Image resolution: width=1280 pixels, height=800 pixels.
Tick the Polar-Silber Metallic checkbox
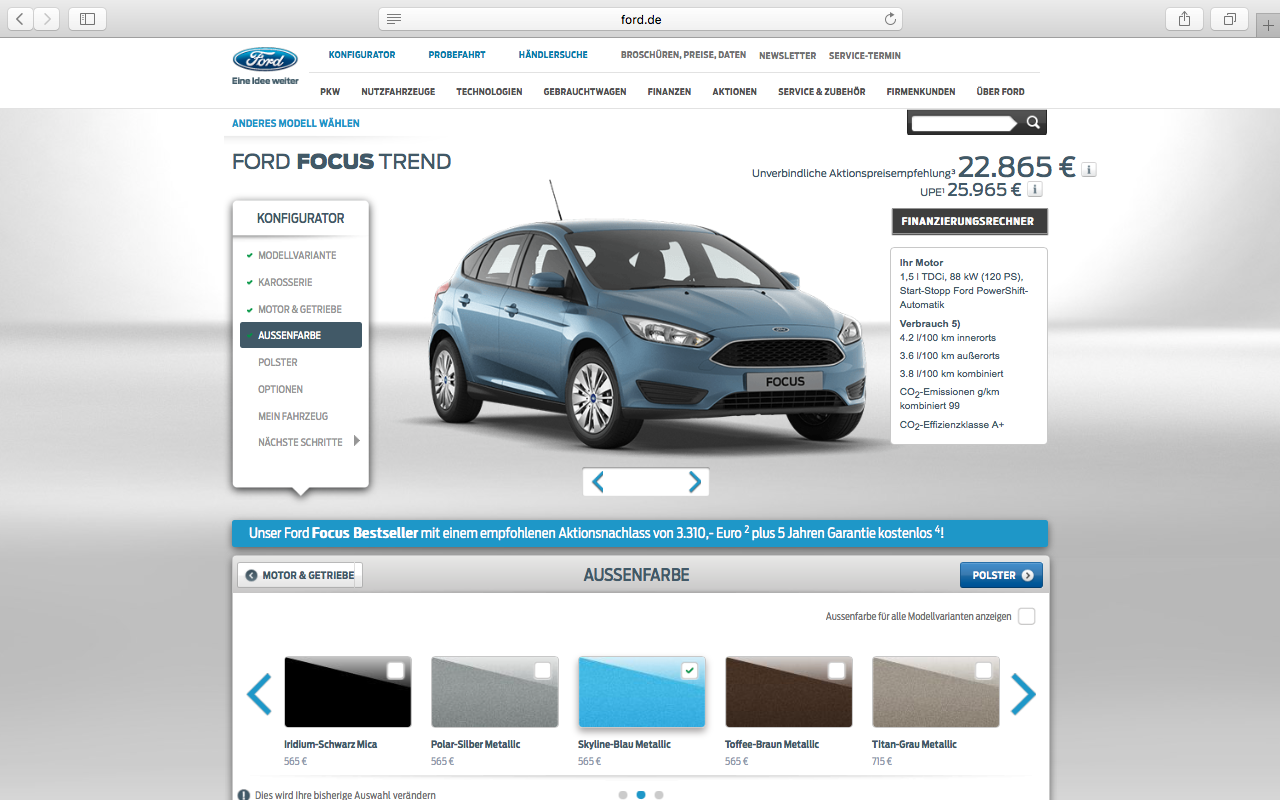click(543, 670)
